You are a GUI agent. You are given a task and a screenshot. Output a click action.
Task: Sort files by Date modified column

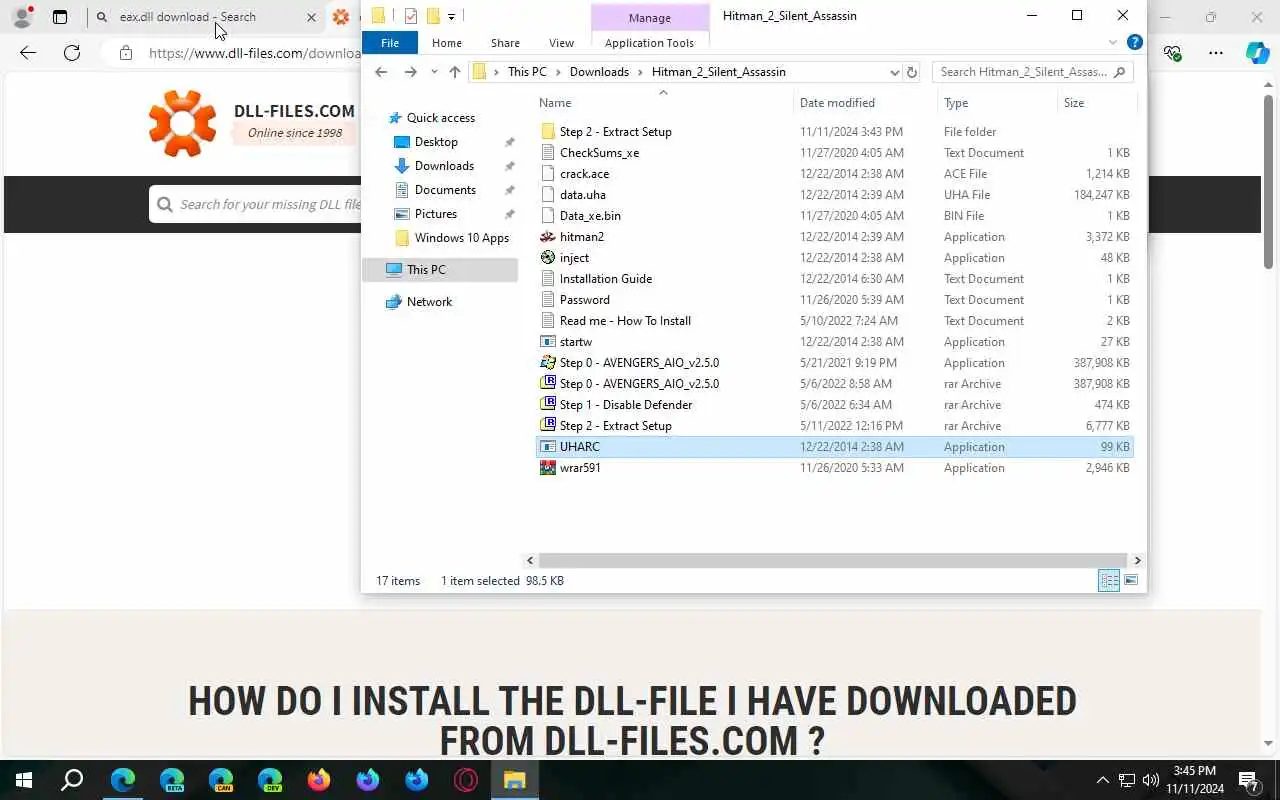[x=866, y=103]
